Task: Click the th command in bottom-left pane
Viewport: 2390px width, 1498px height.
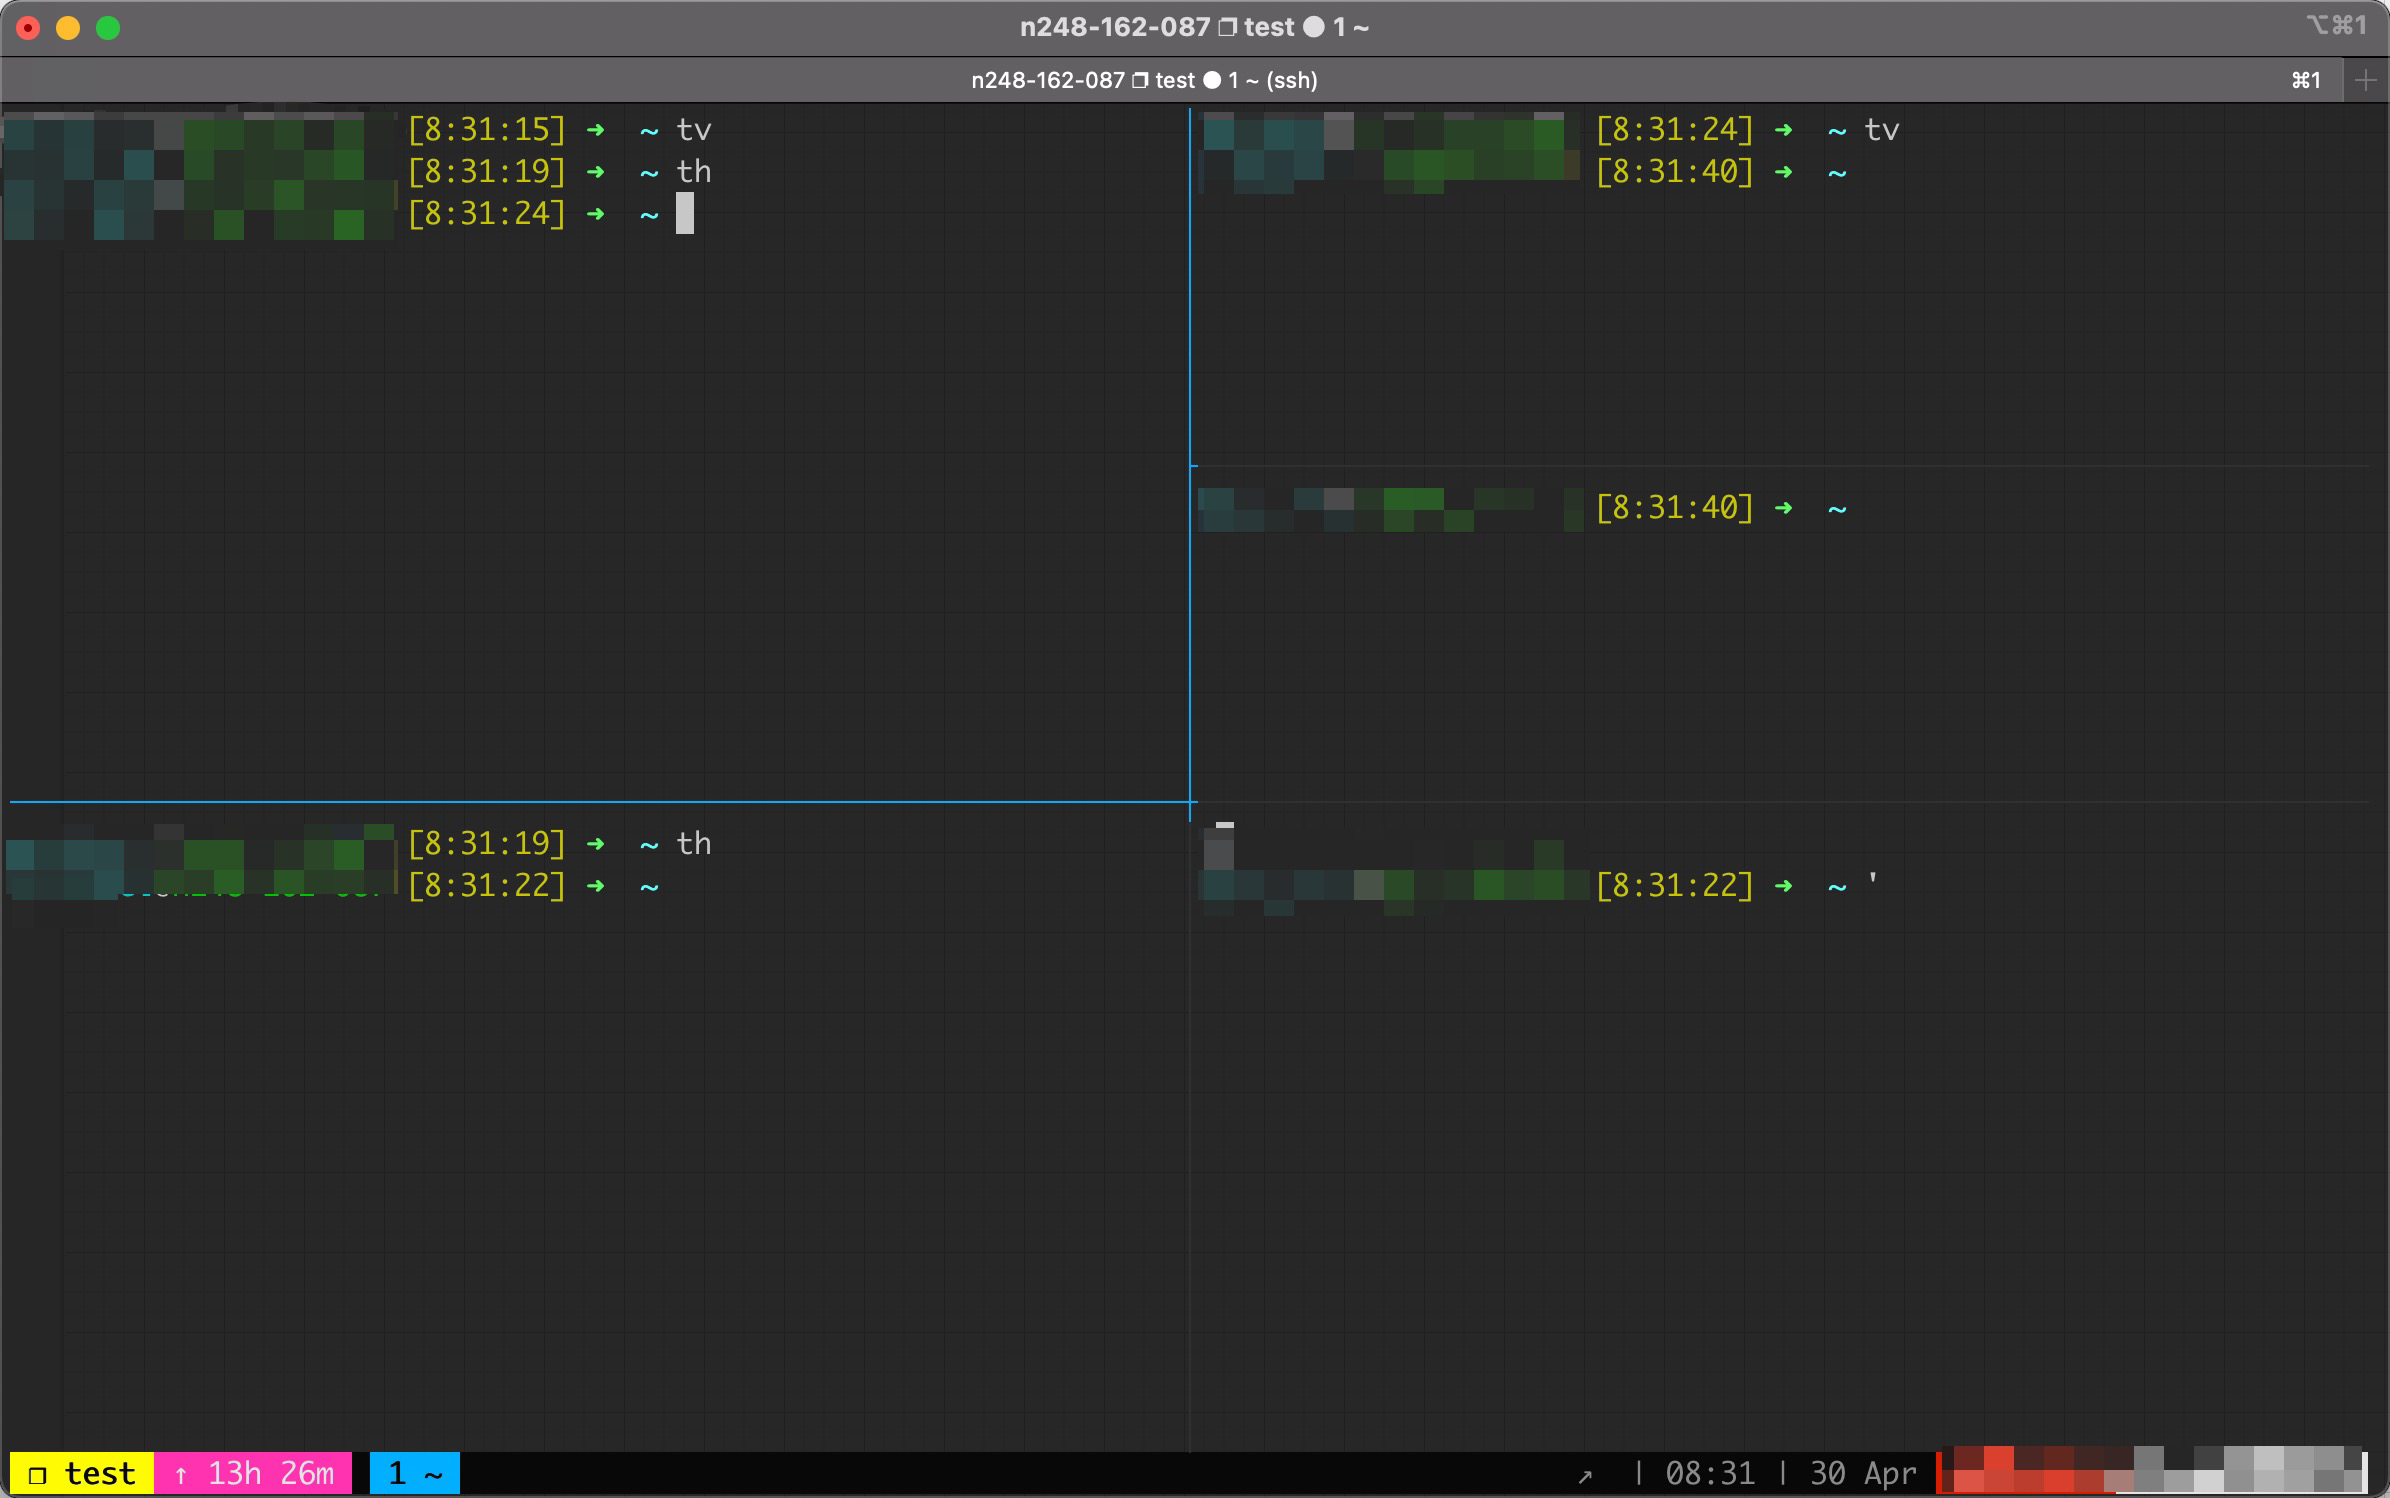Action: (x=694, y=844)
